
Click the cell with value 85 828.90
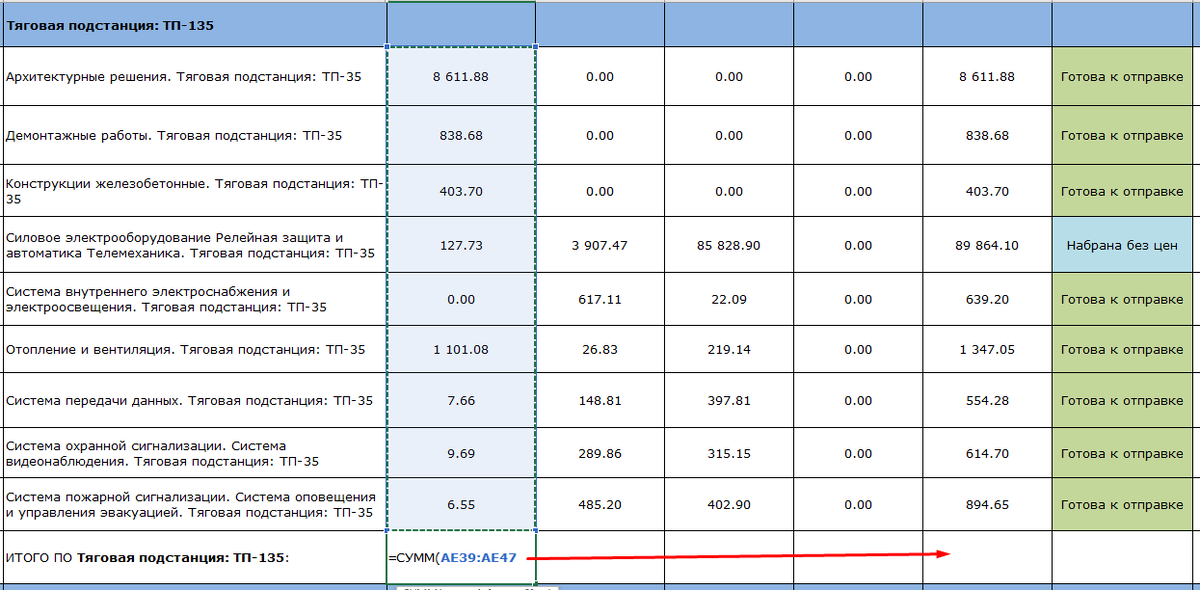[x=729, y=245]
